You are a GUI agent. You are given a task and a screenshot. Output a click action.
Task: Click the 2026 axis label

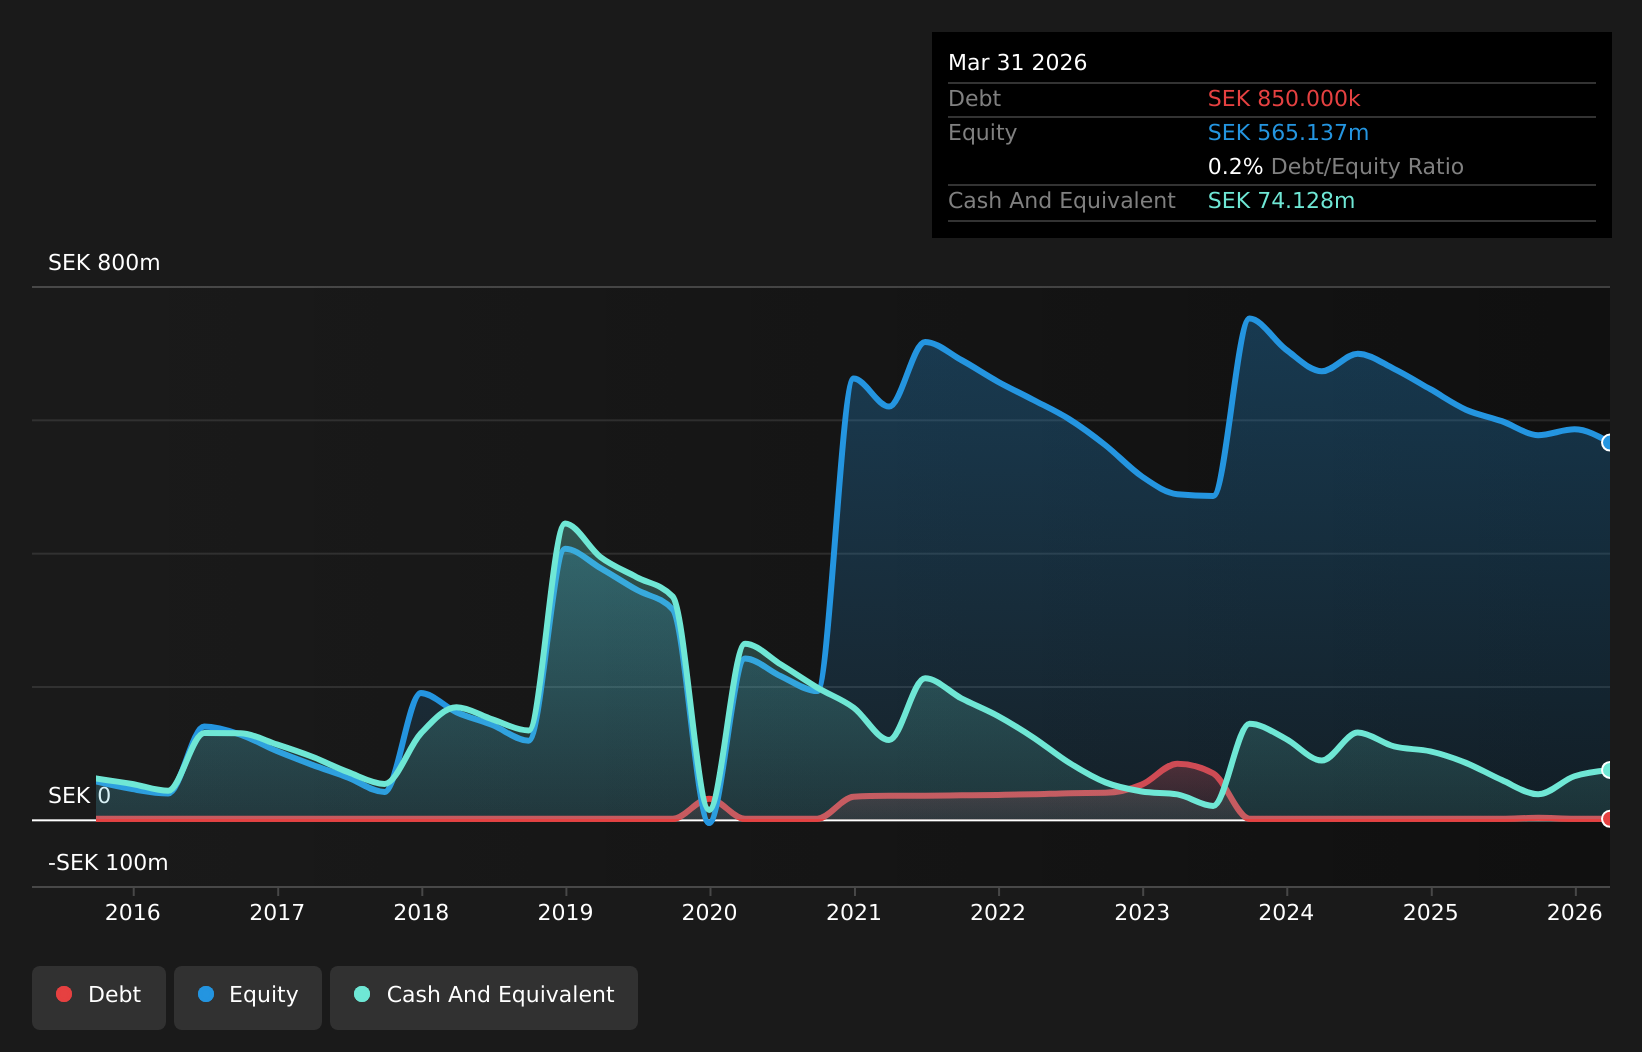[1575, 912]
